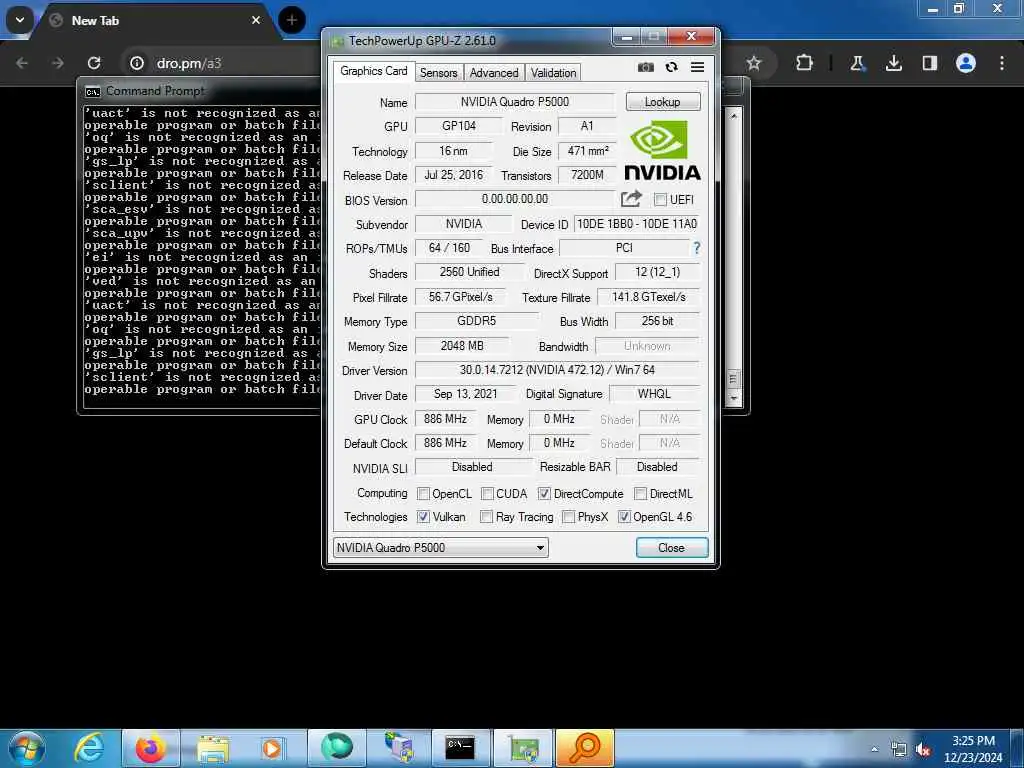Click the Command Prompt scrollbar down arrow
Screen dimensions: 1024x768
click(x=733, y=398)
